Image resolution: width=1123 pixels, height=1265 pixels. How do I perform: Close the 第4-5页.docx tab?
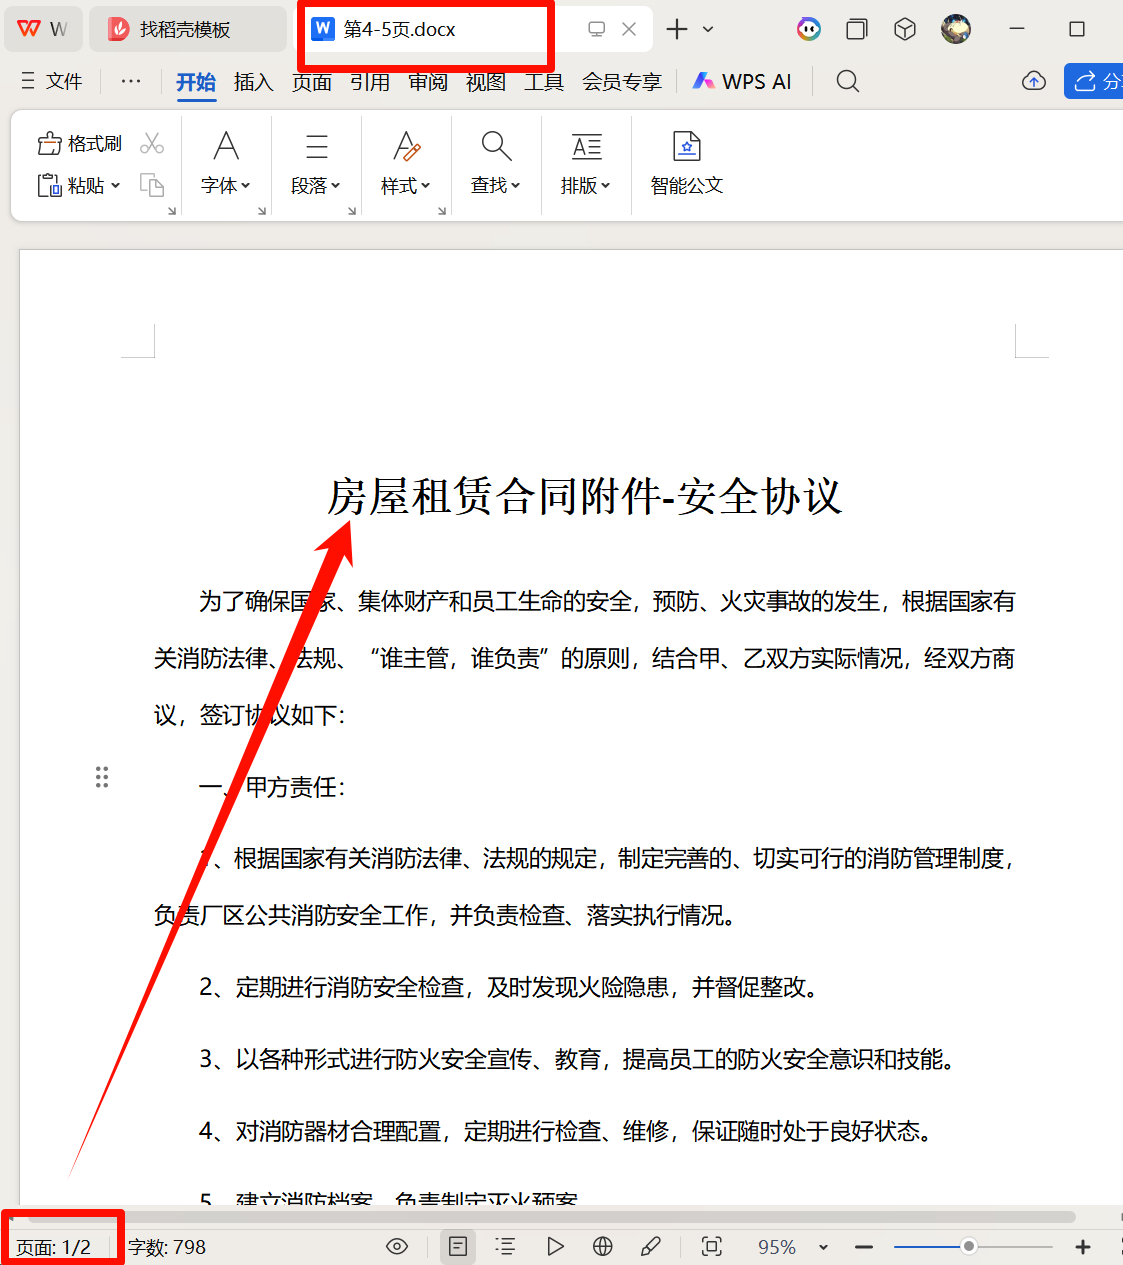pyautogui.click(x=629, y=29)
